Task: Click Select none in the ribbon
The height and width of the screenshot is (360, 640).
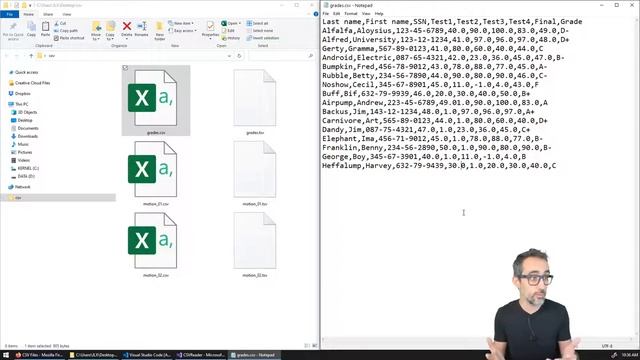Action: [x=259, y=31]
